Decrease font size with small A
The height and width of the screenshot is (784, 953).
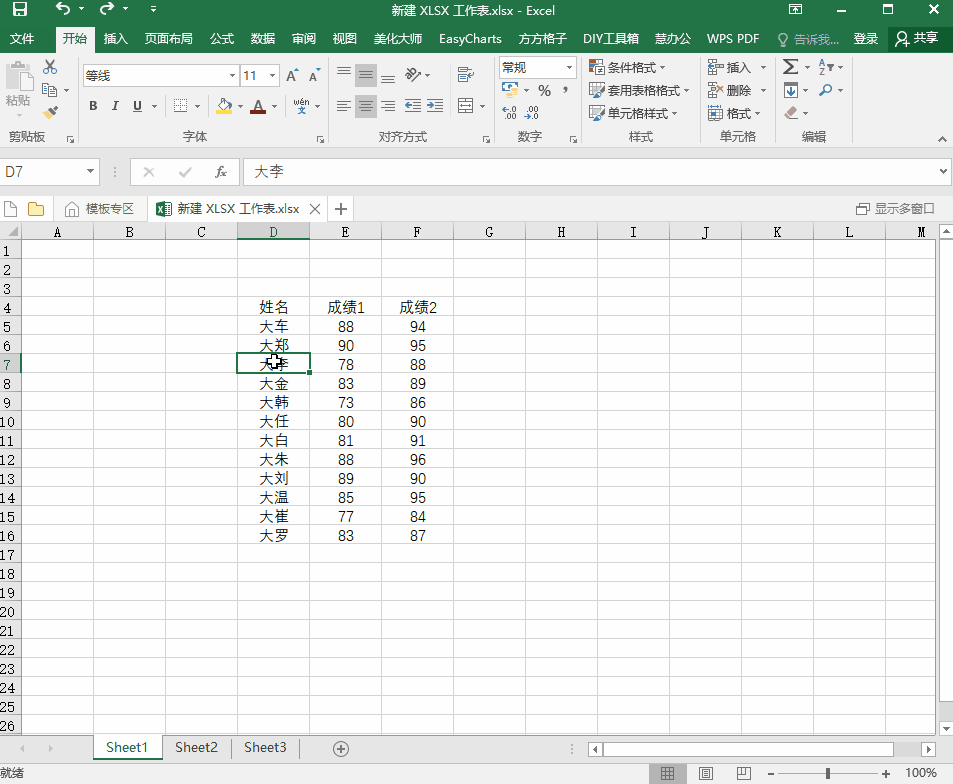(x=314, y=75)
